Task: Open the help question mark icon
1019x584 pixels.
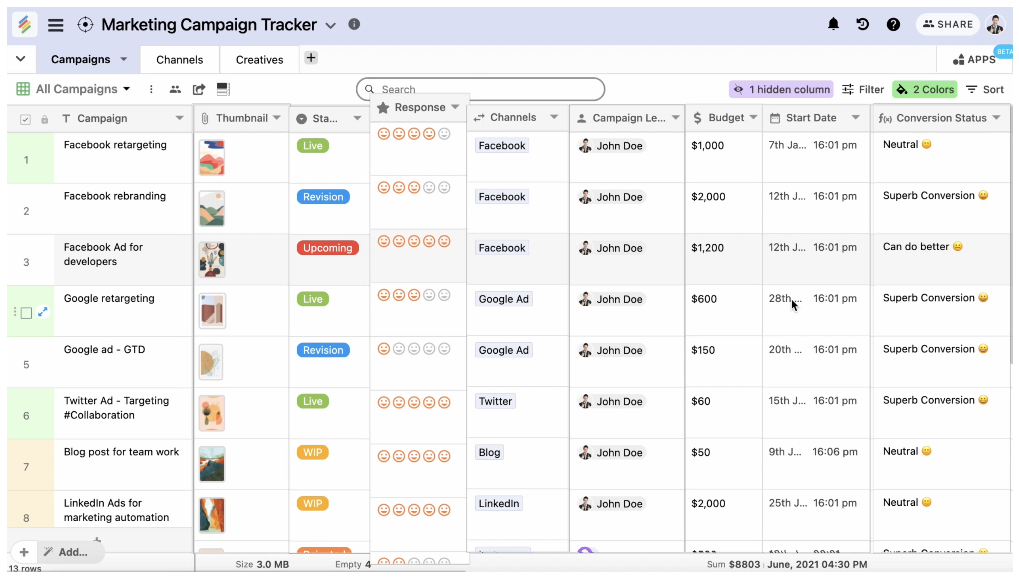Action: (x=894, y=25)
